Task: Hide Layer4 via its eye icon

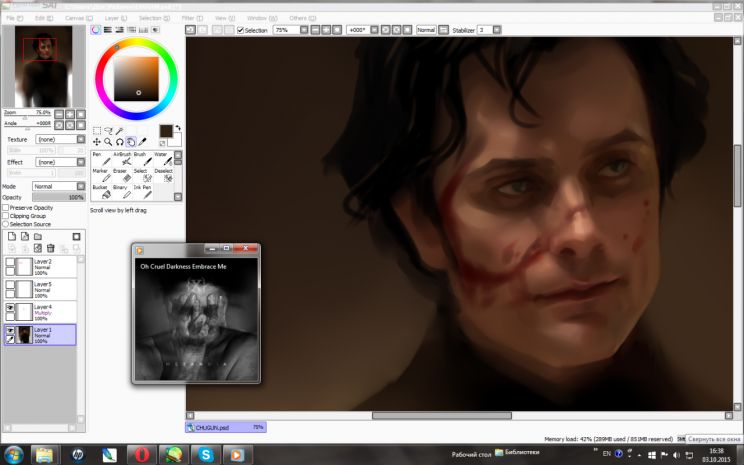Action: 10,308
